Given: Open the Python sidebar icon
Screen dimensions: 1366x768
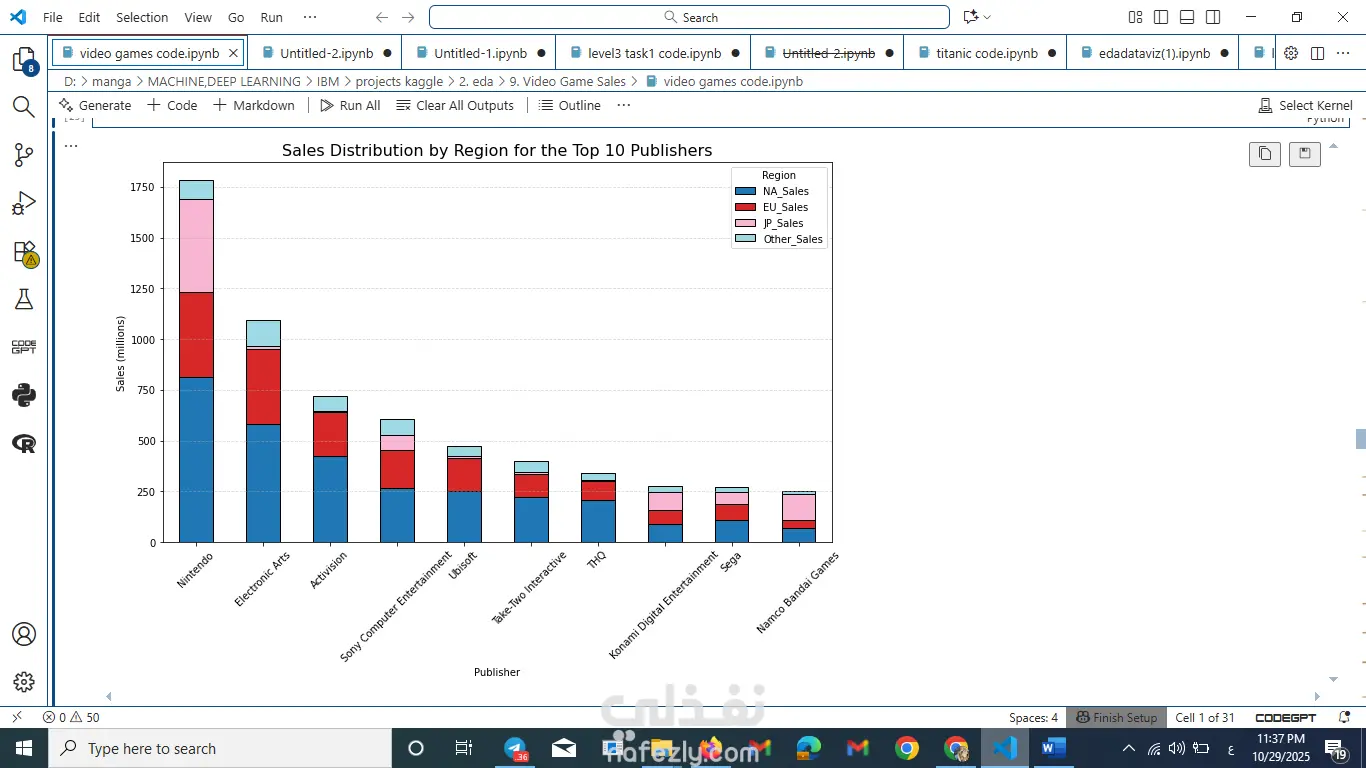Looking at the screenshot, I should point(24,395).
